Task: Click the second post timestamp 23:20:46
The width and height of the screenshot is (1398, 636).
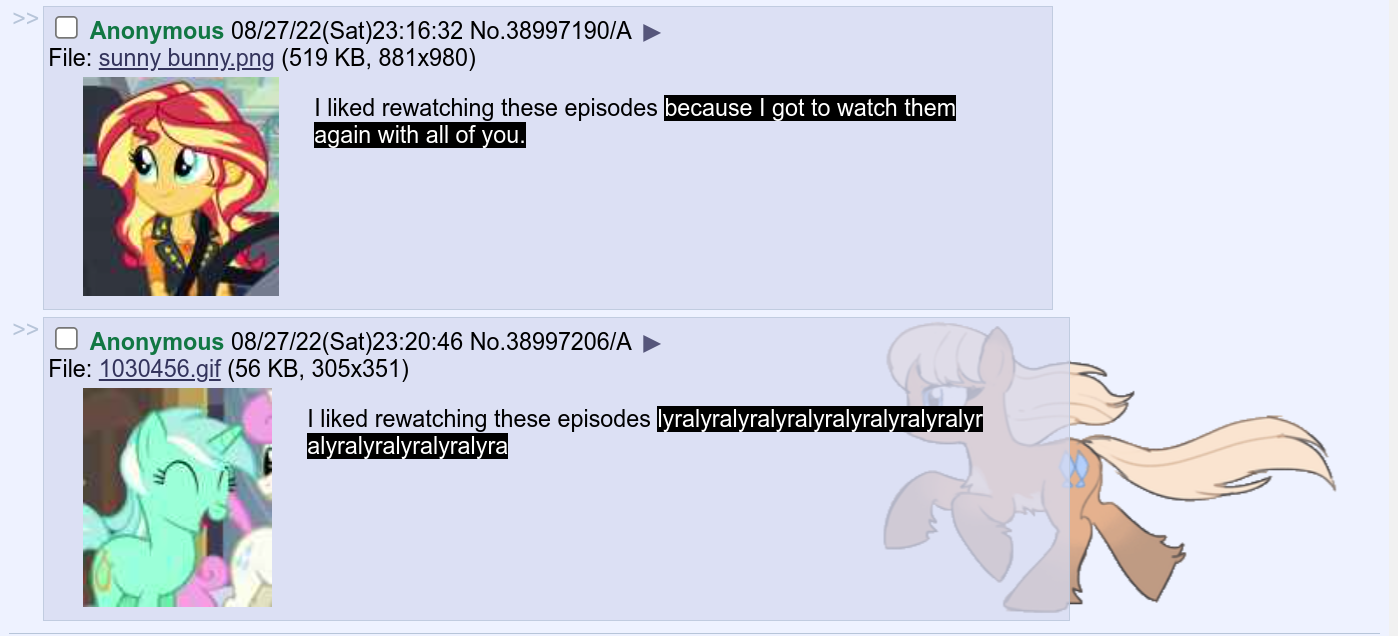Action: [417, 342]
